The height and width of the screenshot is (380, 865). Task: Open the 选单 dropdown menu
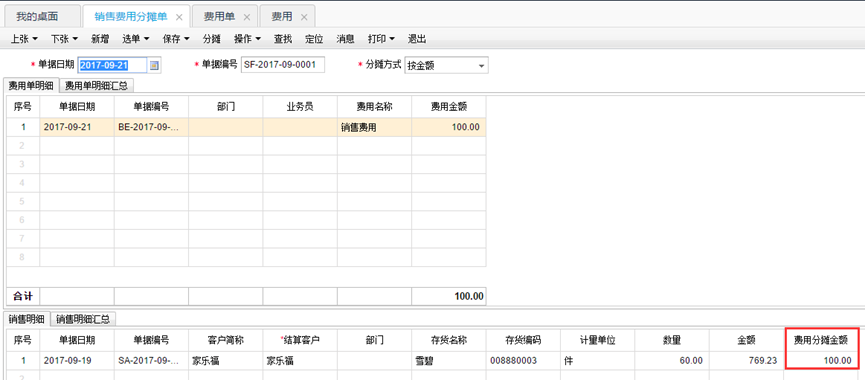point(136,39)
